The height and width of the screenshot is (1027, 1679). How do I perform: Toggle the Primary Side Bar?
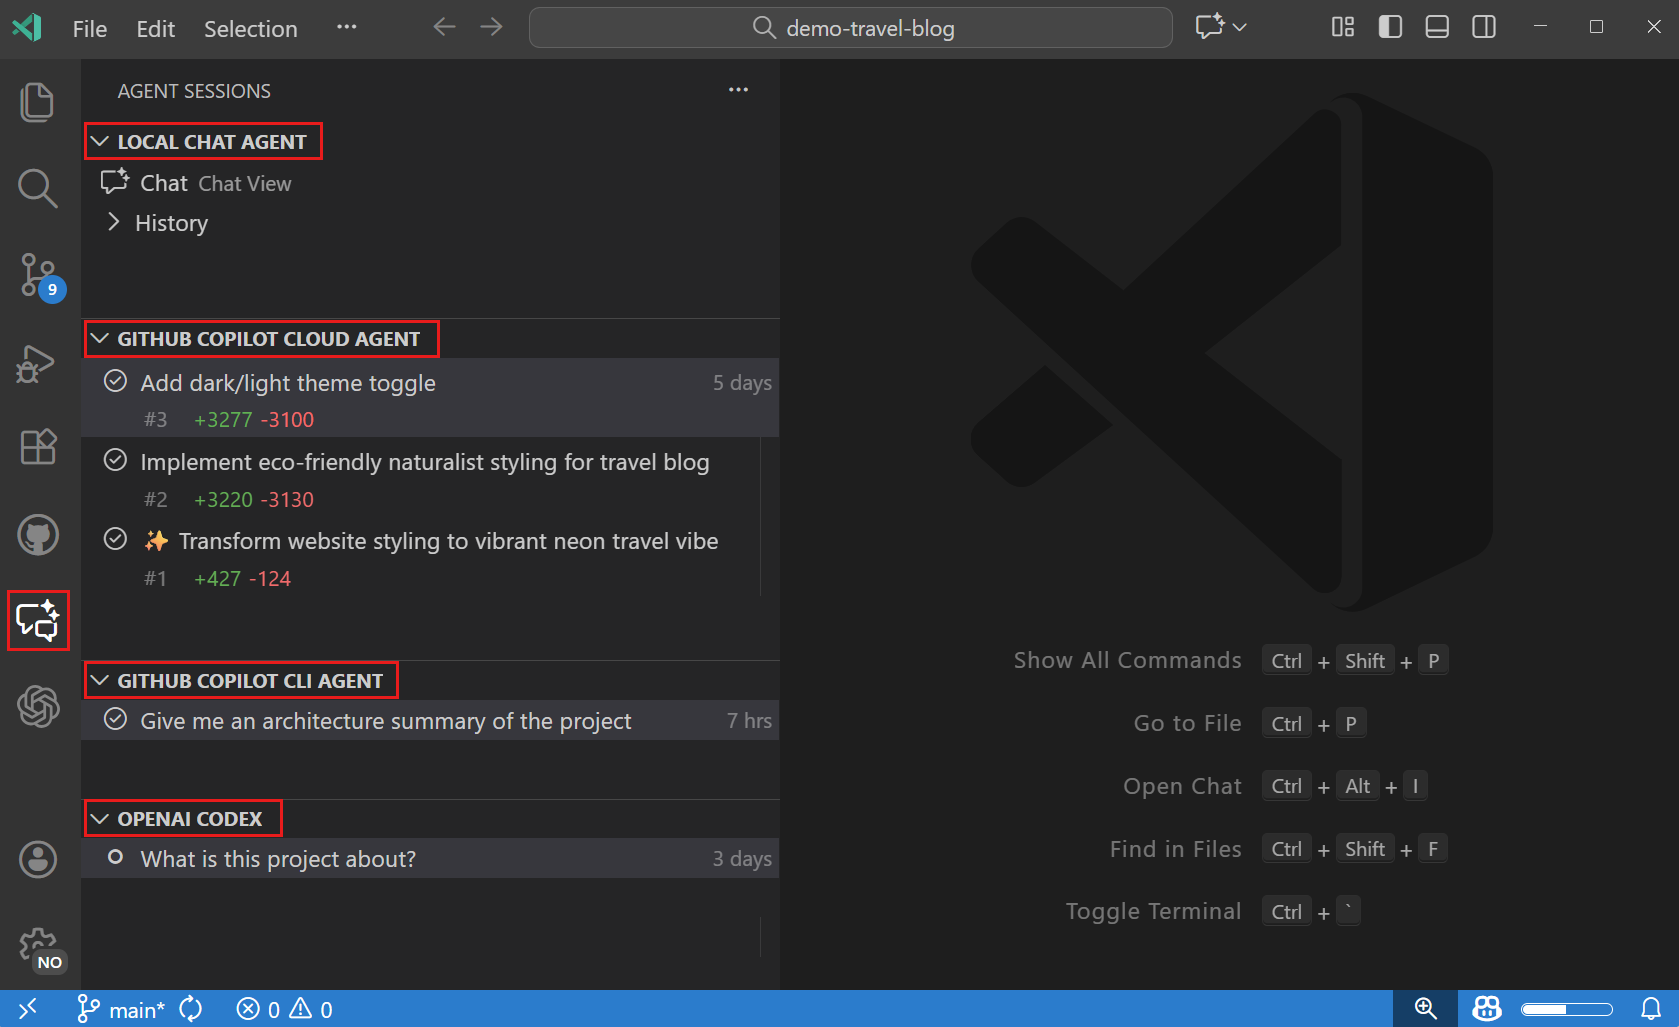pyautogui.click(x=1389, y=27)
